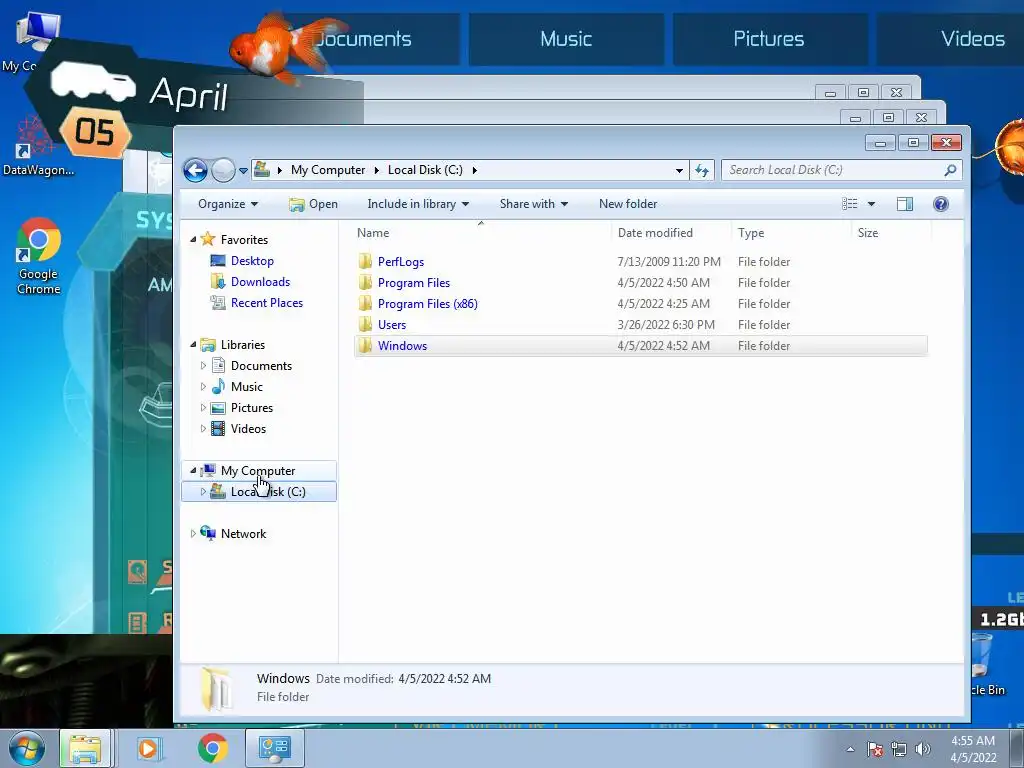The width and height of the screenshot is (1024, 768).
Task: Open the address bar history dropdown
Action: coord(679,170)
